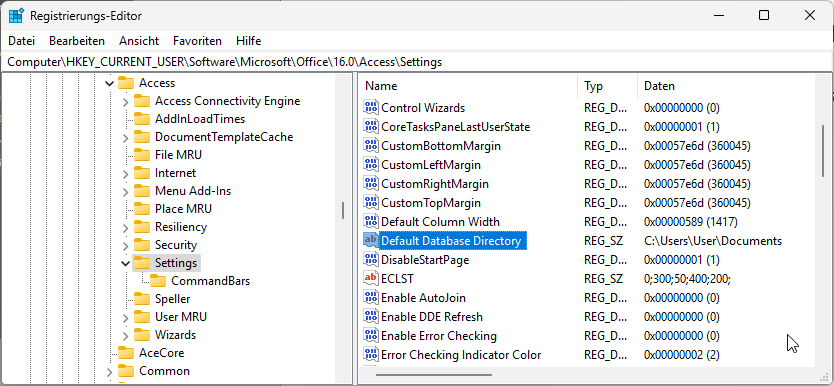Viewport: 834px width, 386px height.
Task: Click the C:\Users\User\Documents data value
Action: [713, 241]
